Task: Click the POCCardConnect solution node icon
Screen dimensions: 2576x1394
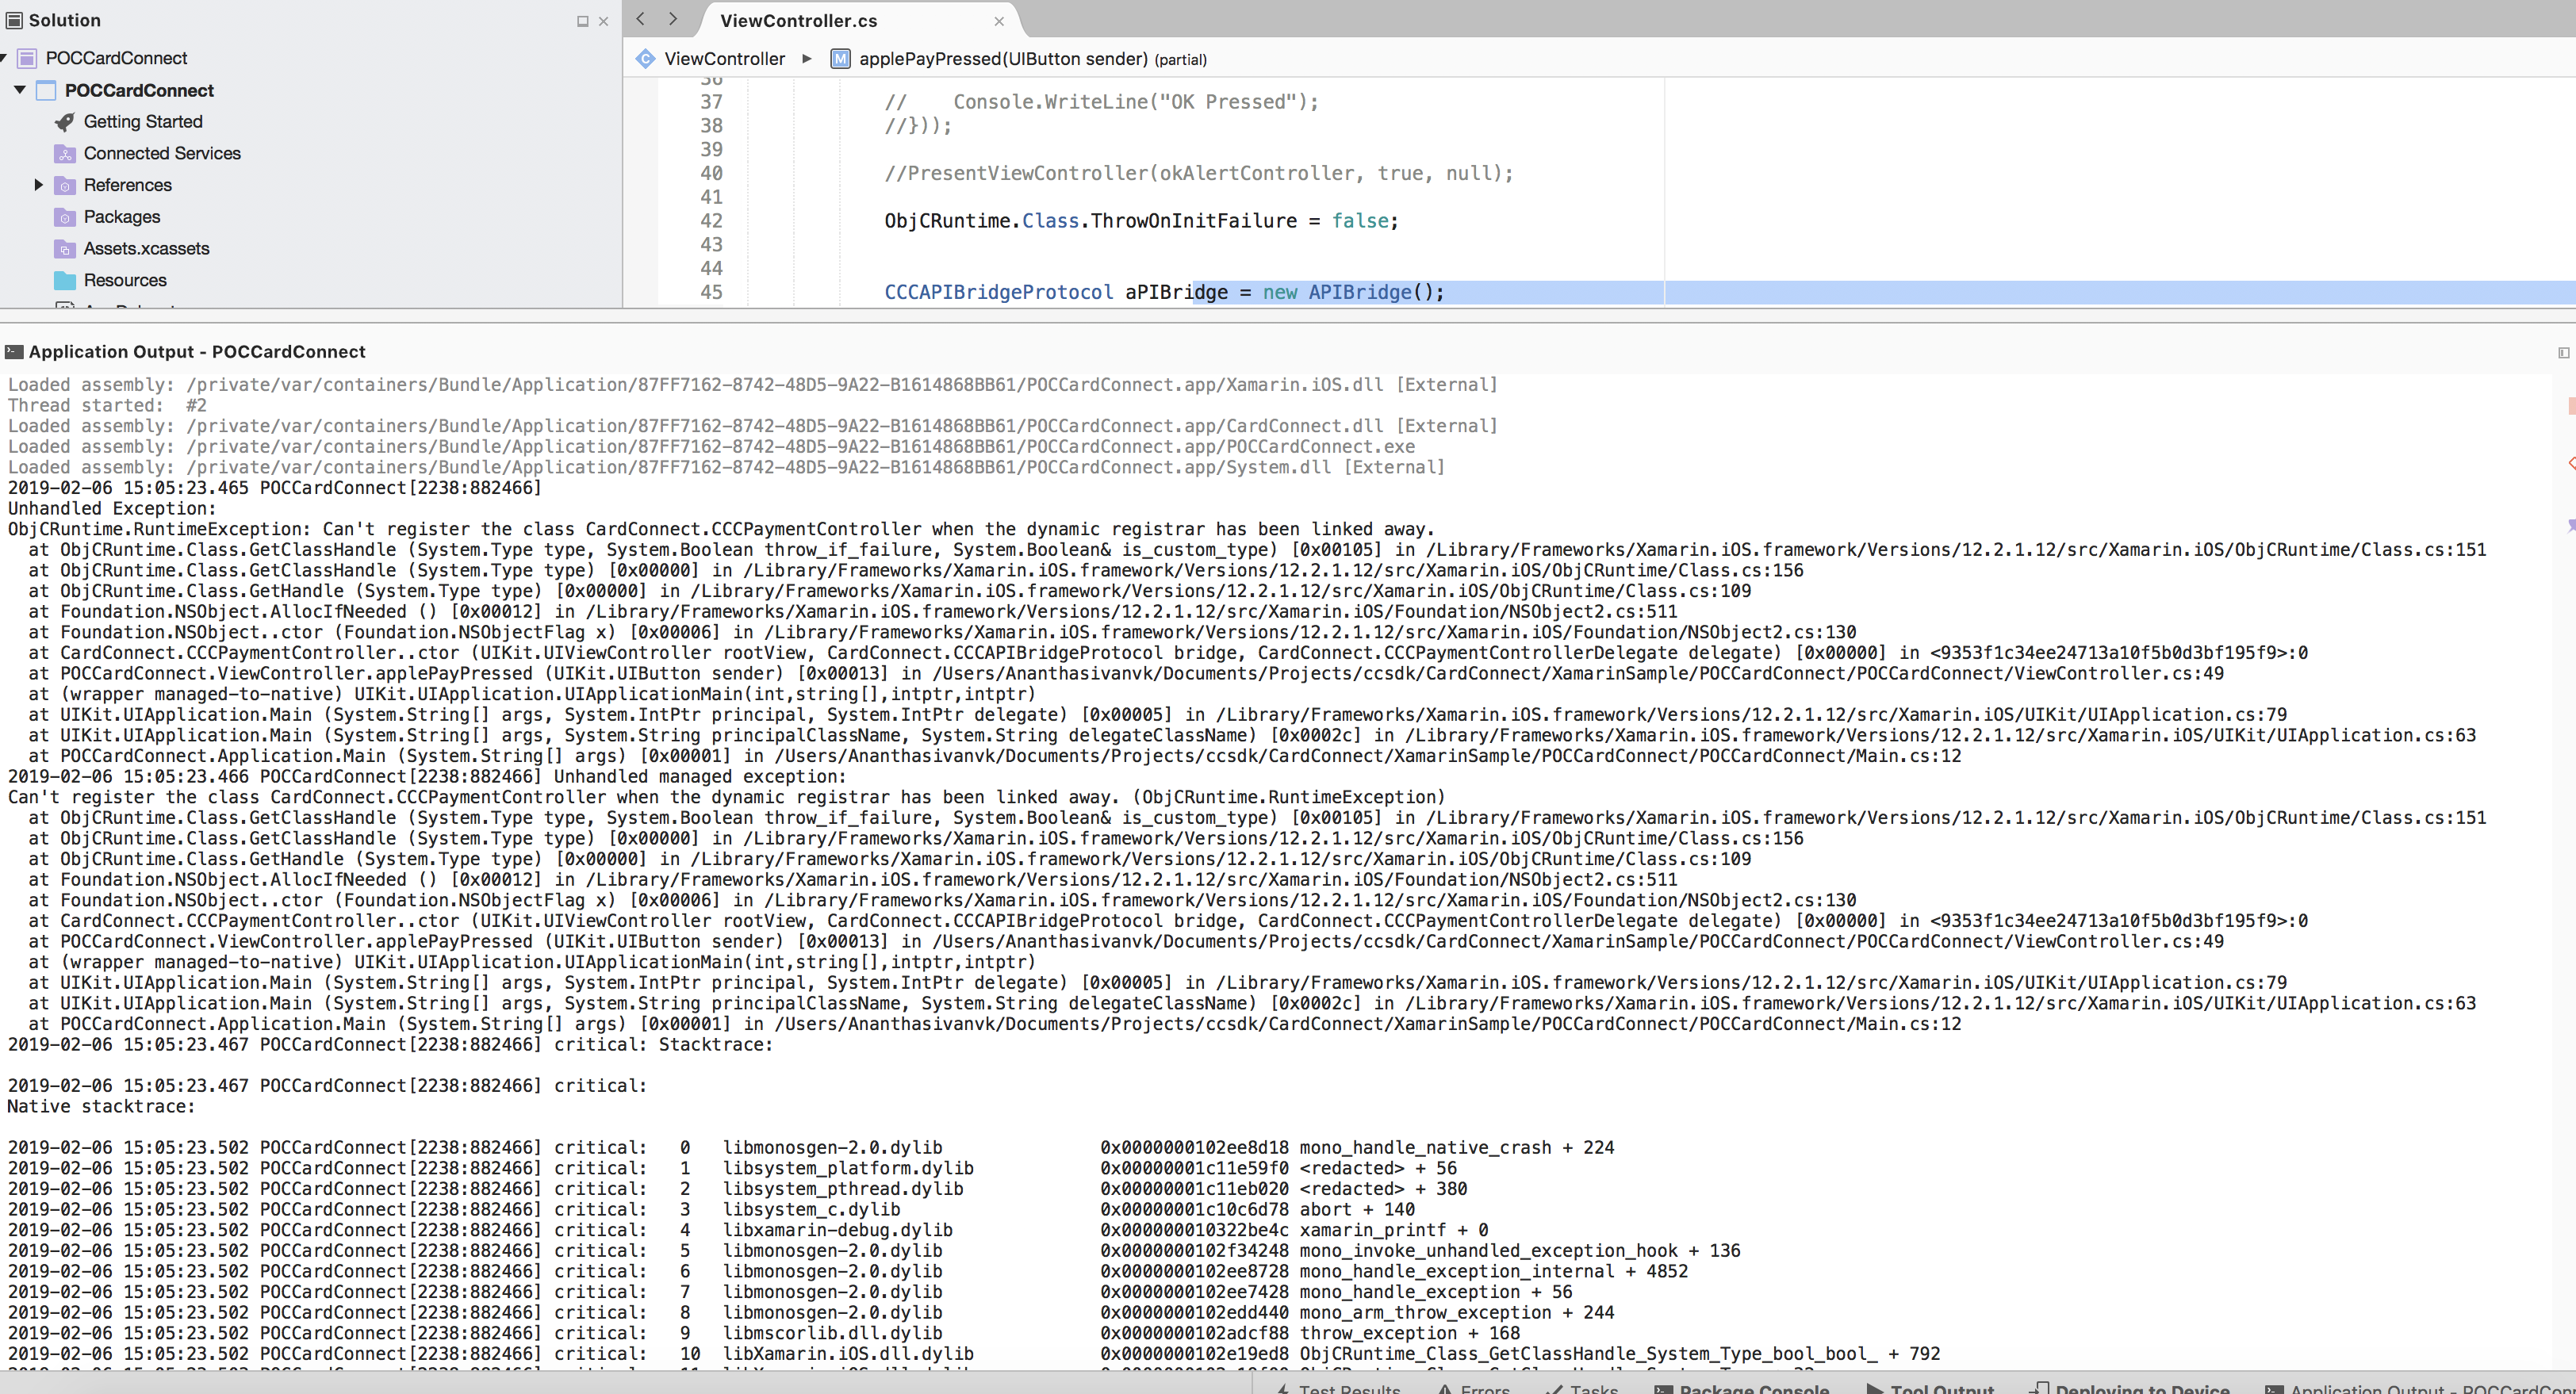Action: [28, 58]
